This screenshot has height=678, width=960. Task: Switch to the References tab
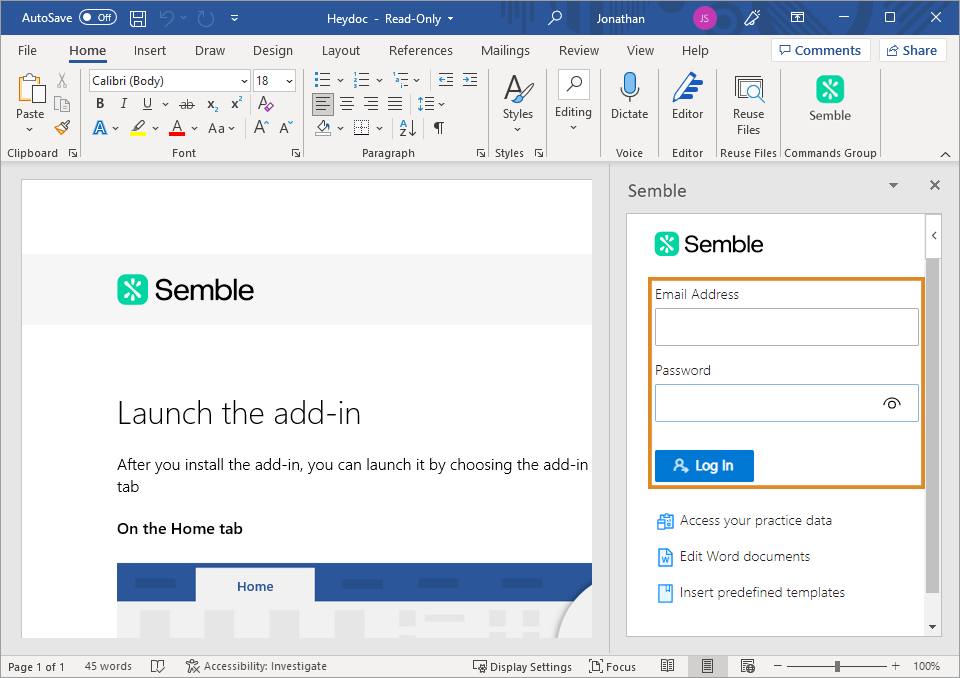[421, 50]
